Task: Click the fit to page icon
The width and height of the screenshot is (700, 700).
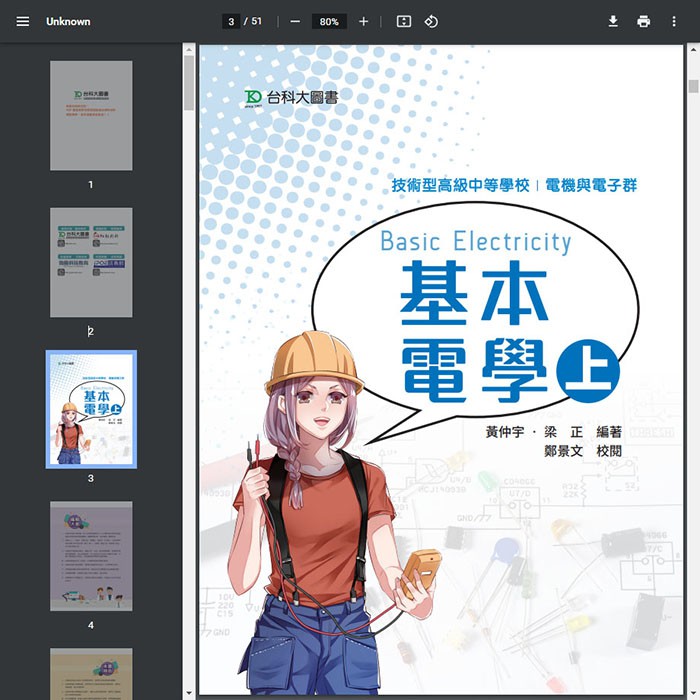Action: point(403,21)
